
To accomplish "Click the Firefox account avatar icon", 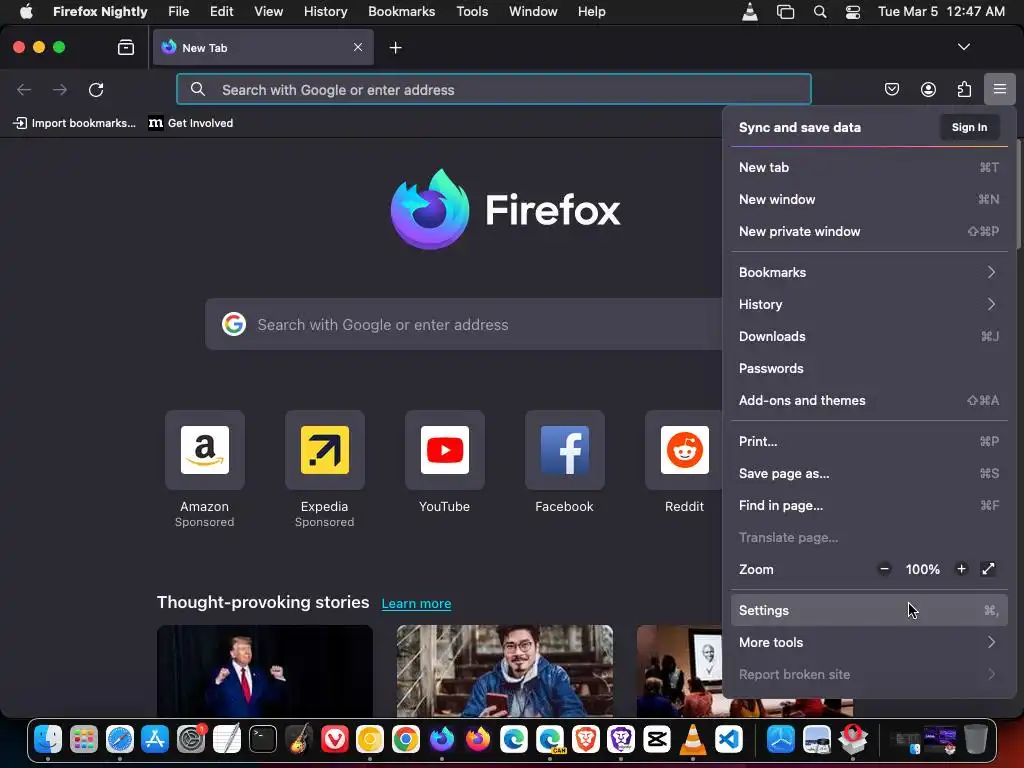I will pos(928,89).
